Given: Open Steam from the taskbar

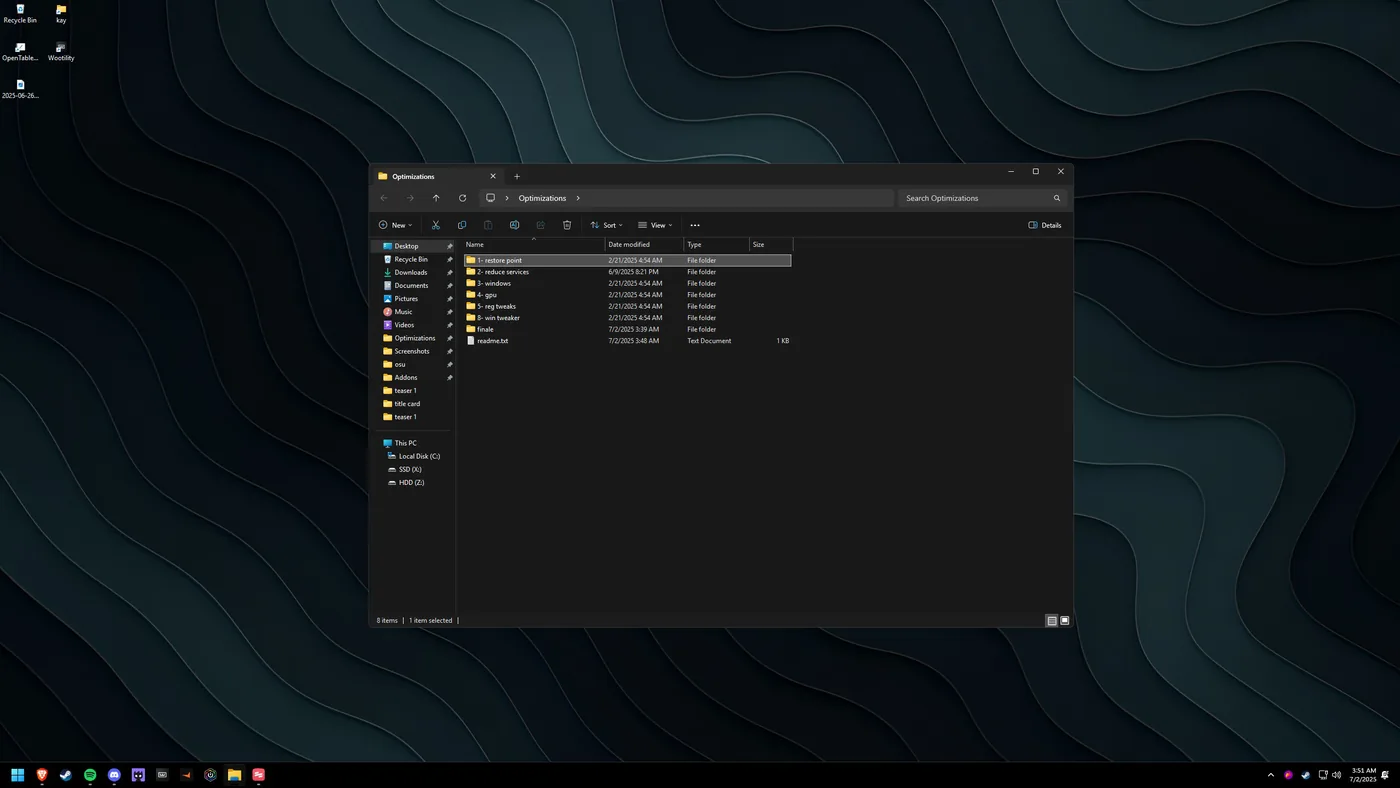Looking at the screenshot, I should click(66, 775).
